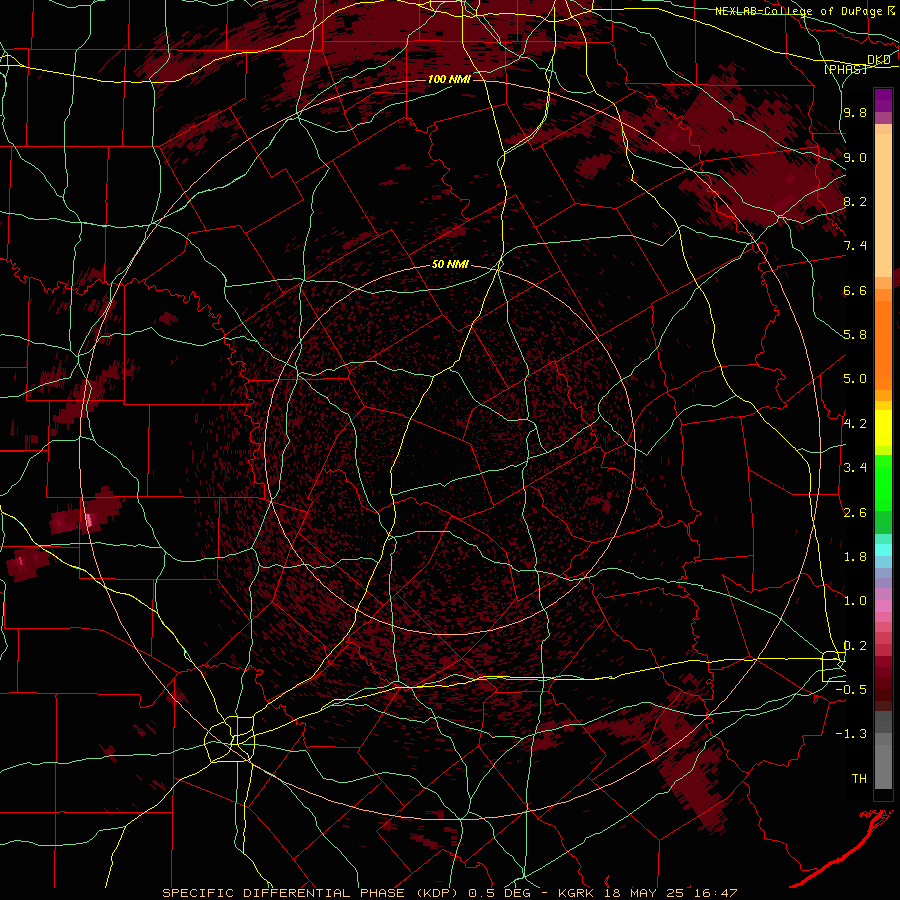Click the 100 NMI range ring label
This screenshot has width=900, height=900.
(449, 79)
